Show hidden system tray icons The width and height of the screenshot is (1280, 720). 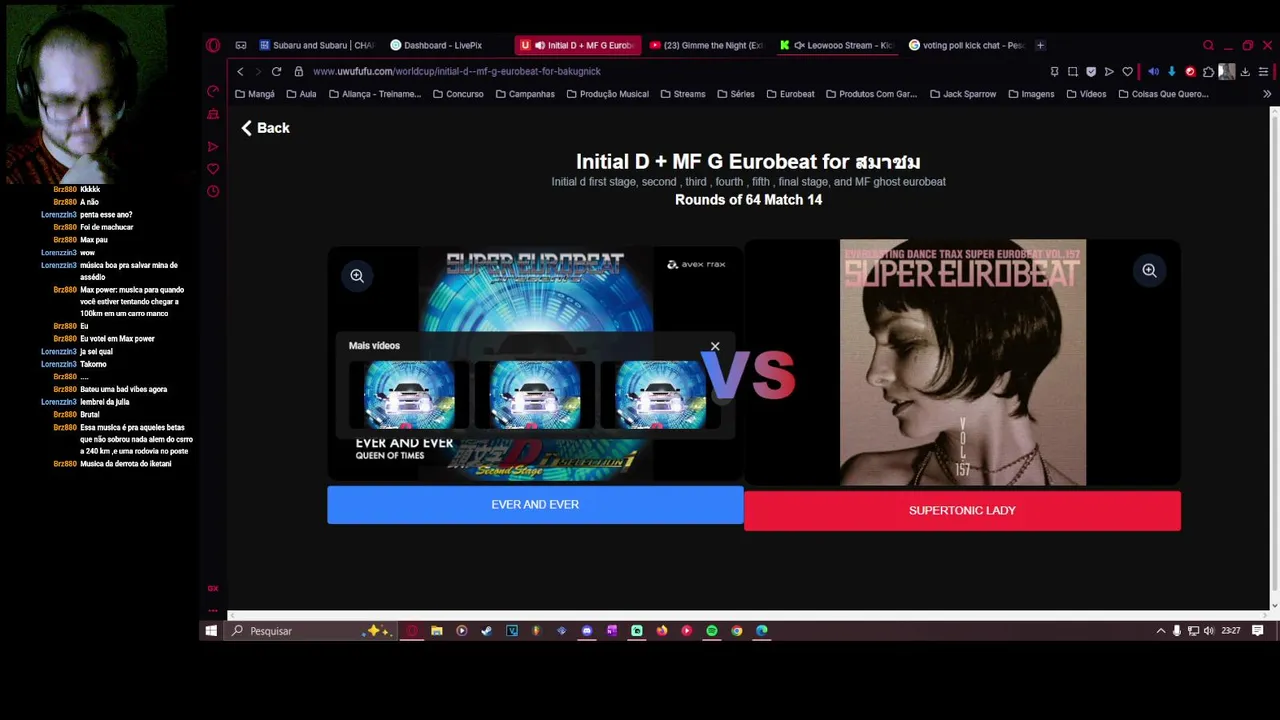[1160, 631]
